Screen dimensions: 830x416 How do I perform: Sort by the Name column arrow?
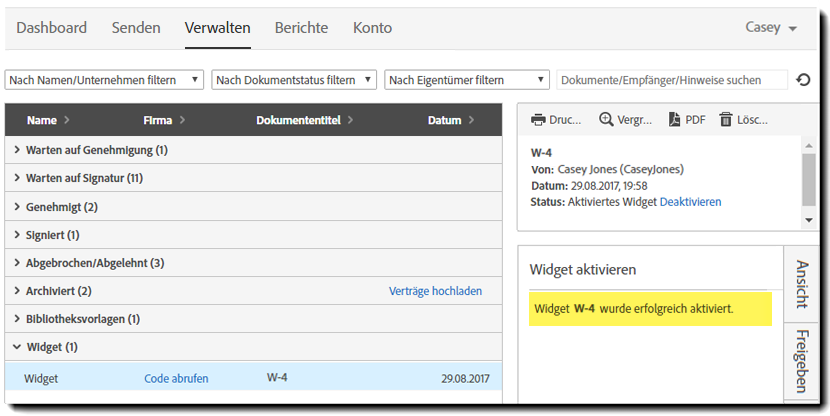pos(67,121)
